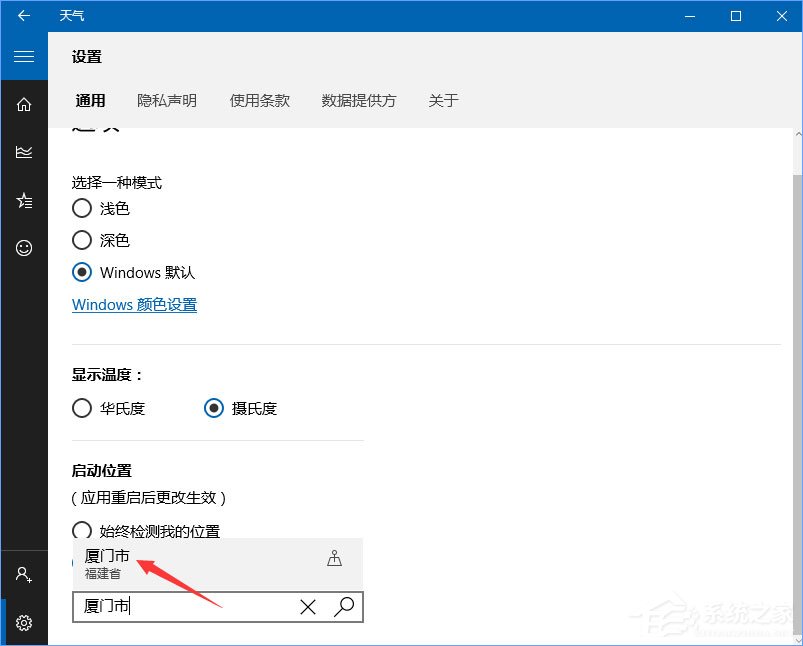Choose 厦门市 福建省 from suggestions
The image size is (803, 646).
[x=150, y=561]
